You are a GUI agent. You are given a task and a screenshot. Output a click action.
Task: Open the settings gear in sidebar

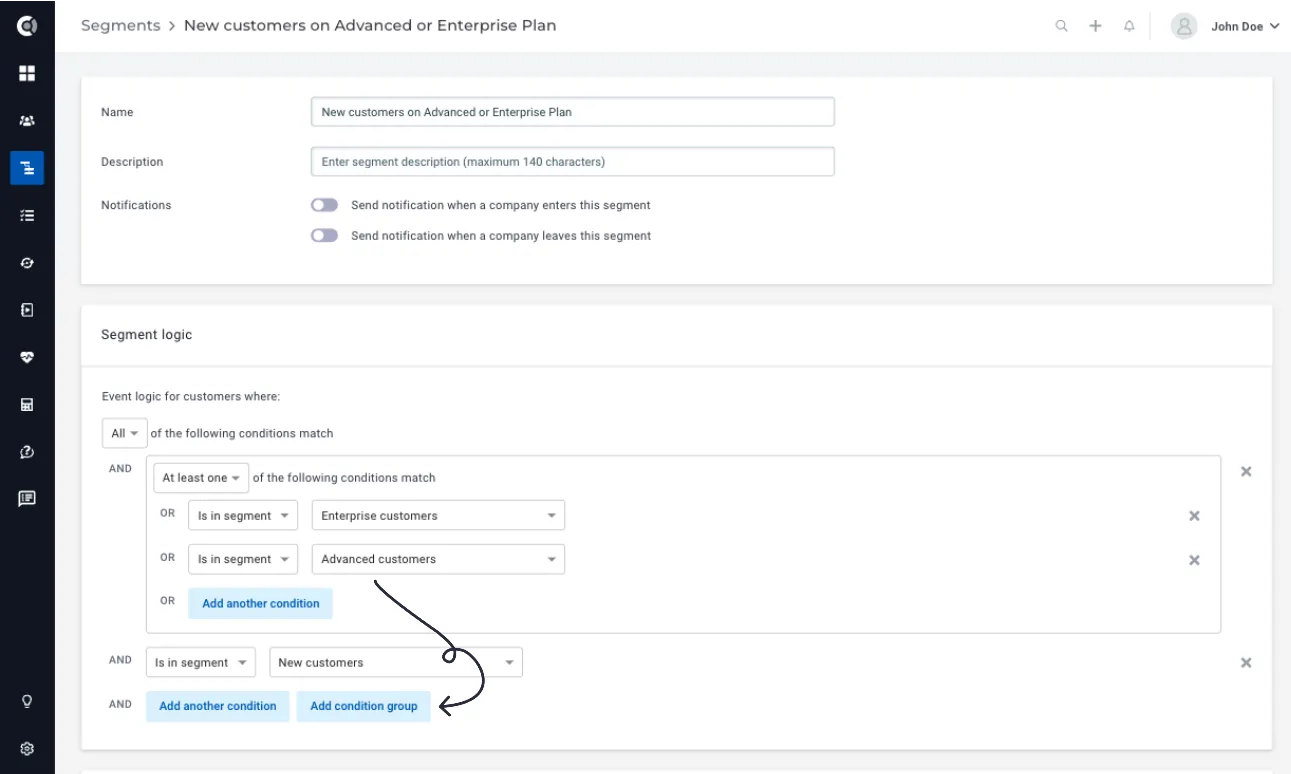tap(27, 748)
